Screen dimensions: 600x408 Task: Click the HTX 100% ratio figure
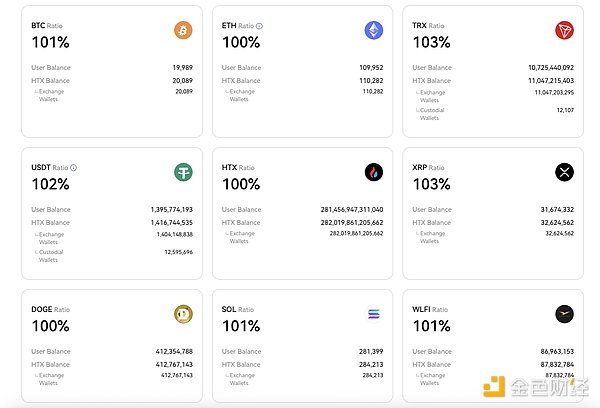click(241, 185)
